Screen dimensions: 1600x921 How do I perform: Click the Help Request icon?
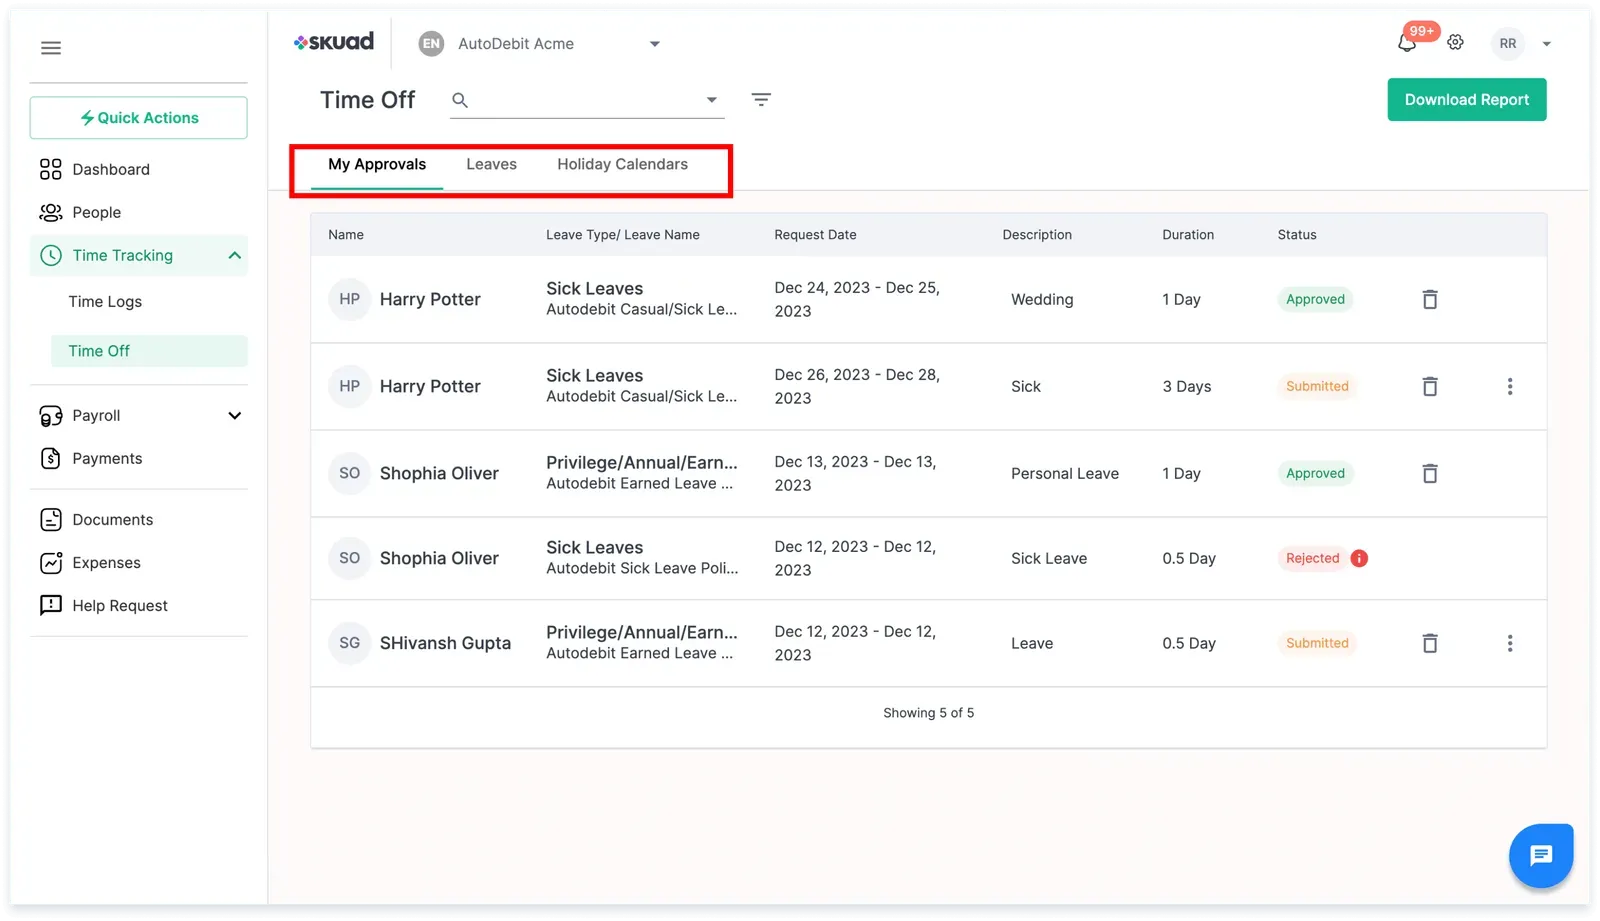coord(51,605)
